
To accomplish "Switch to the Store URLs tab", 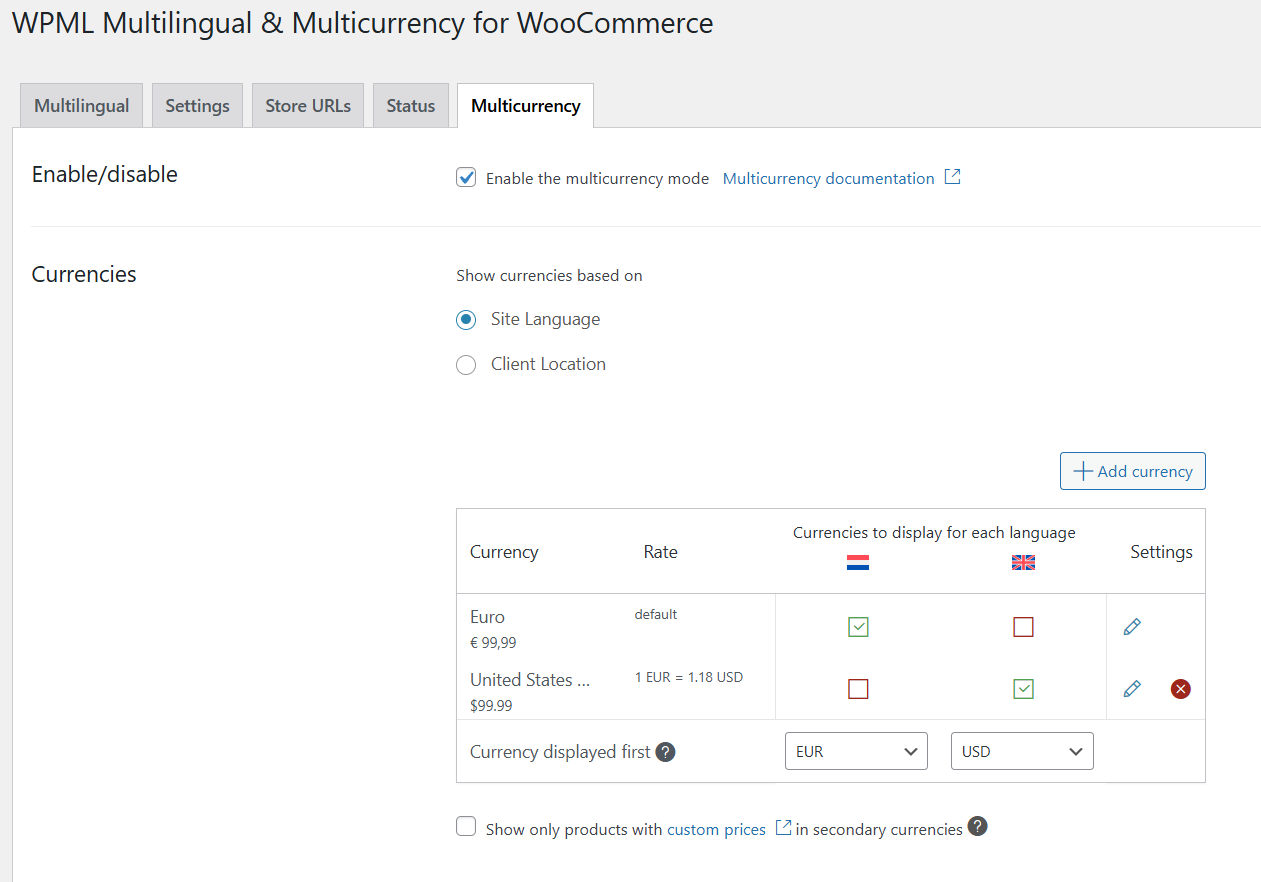I will point(308,106).
